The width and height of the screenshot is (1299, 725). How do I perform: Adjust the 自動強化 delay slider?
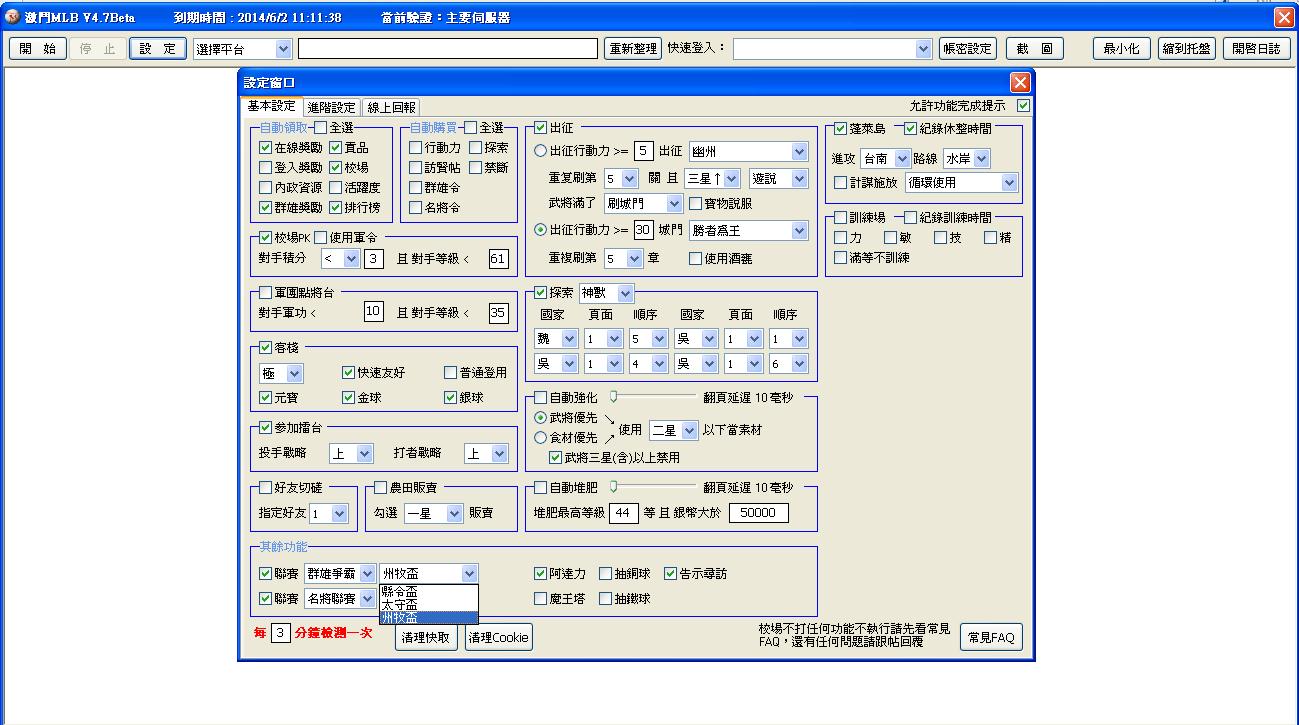[614, 398]
